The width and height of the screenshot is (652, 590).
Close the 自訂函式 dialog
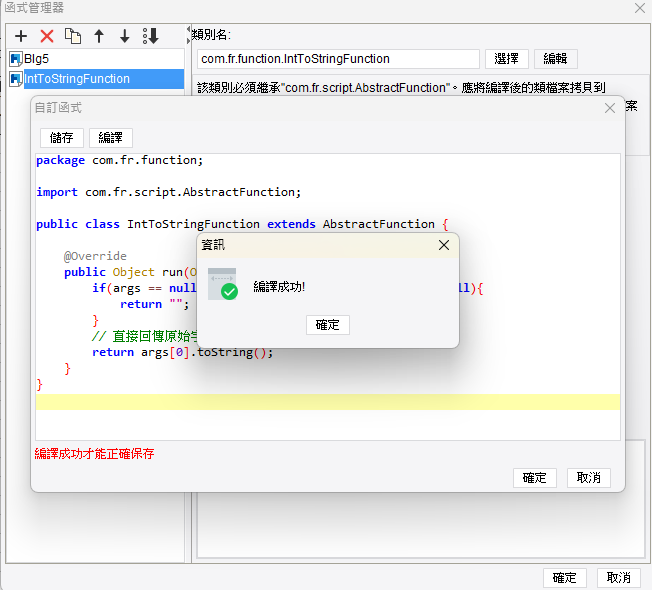click(610, 108)
